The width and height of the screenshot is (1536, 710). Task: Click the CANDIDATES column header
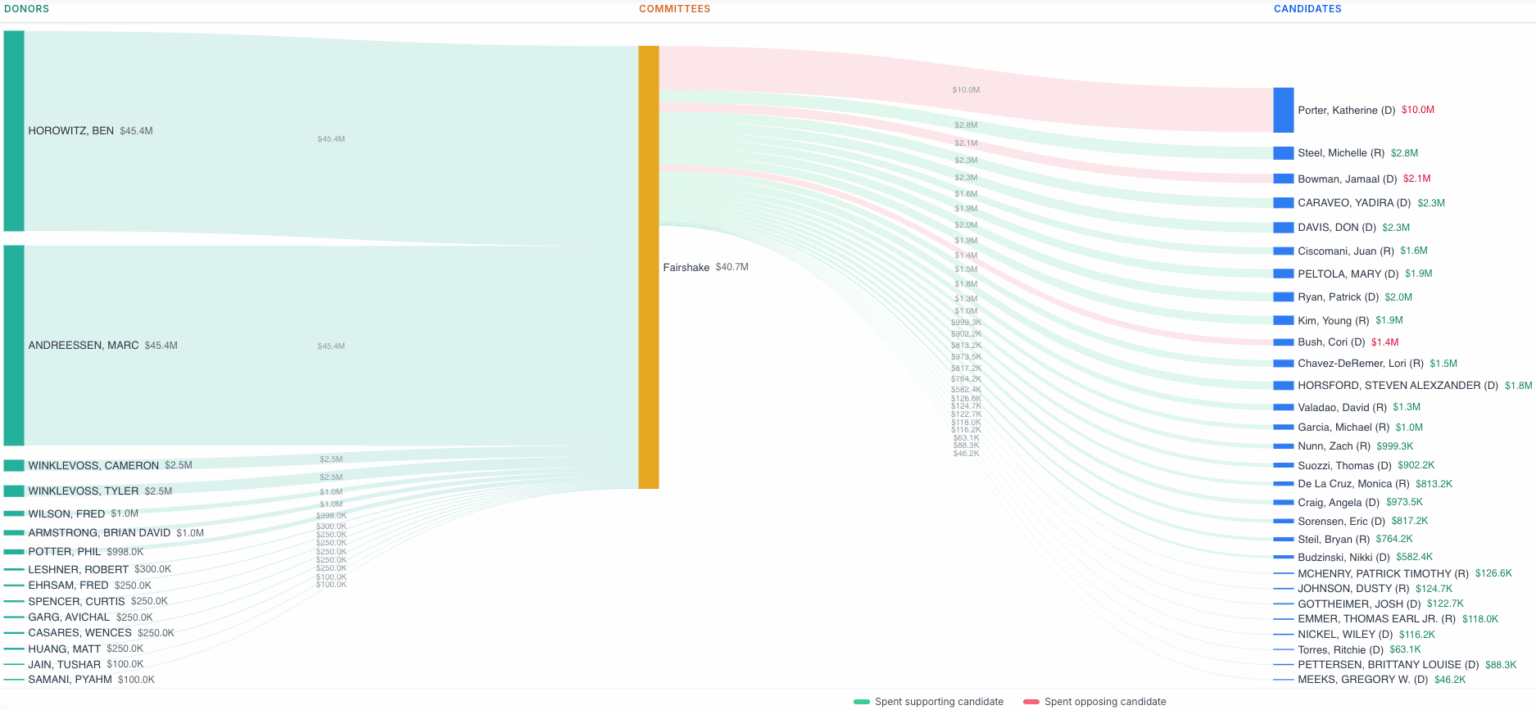1307,8
